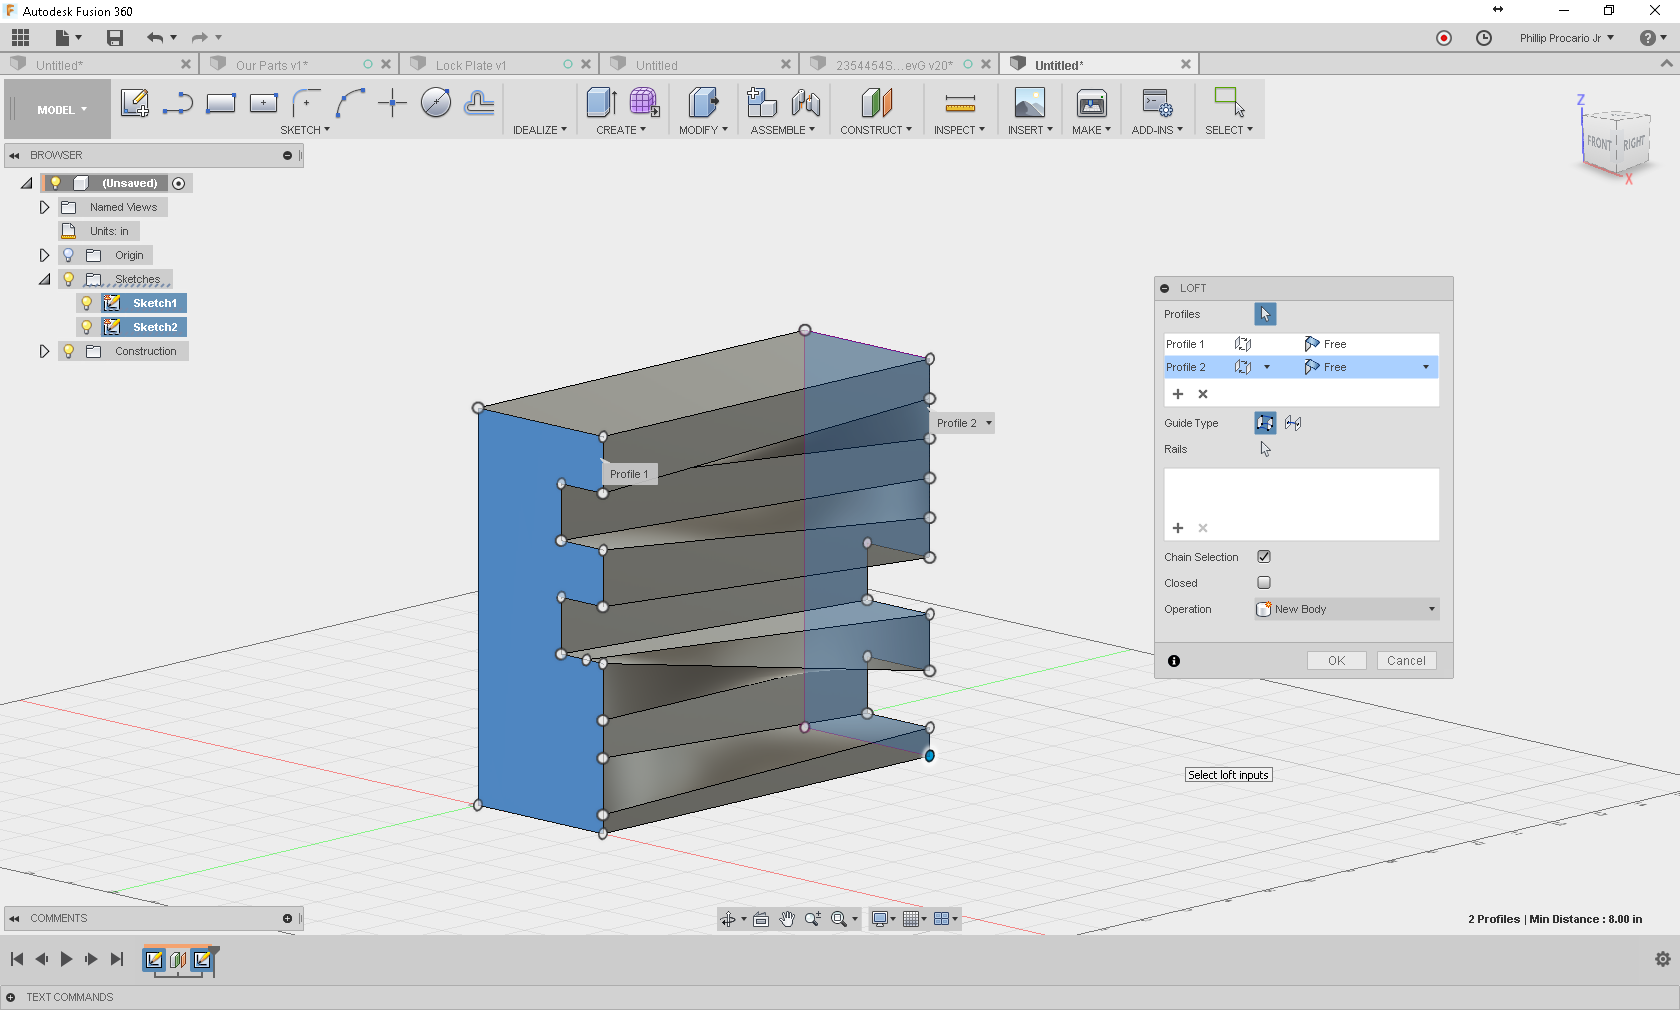1680x1010 pixels.
Task: Expand the Origin folder
Action: click(44, 255)
